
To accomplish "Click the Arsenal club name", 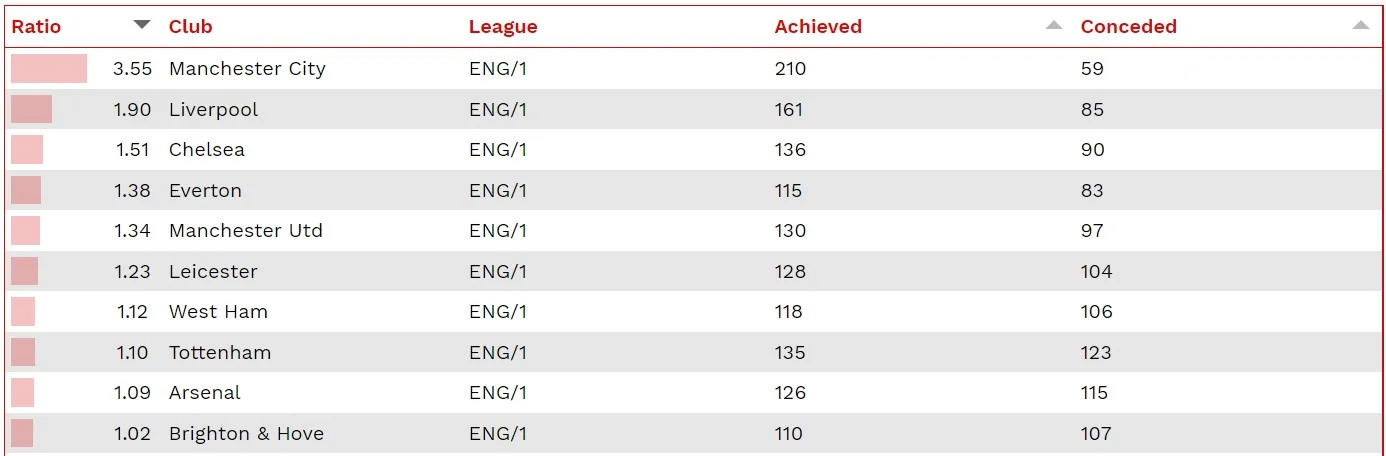I will point(204,393).
